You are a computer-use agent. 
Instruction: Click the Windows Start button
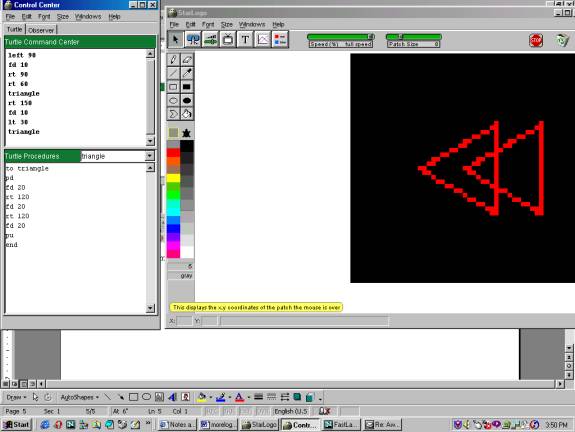coord(17,425)
